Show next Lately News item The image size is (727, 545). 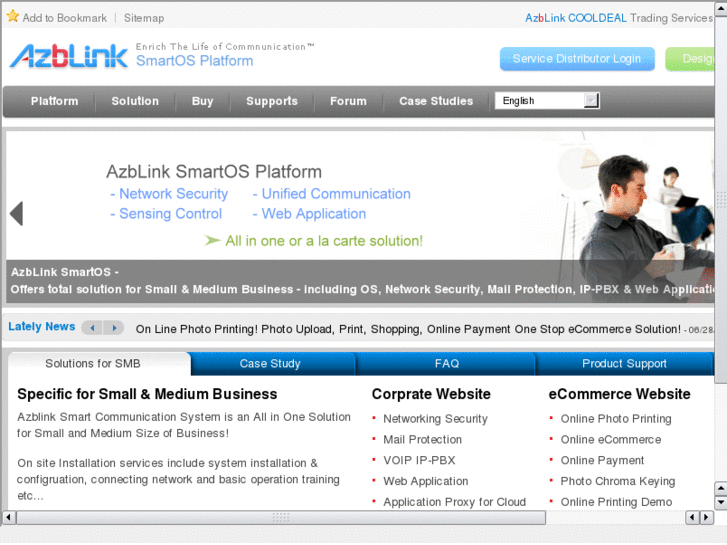[114, 328]
